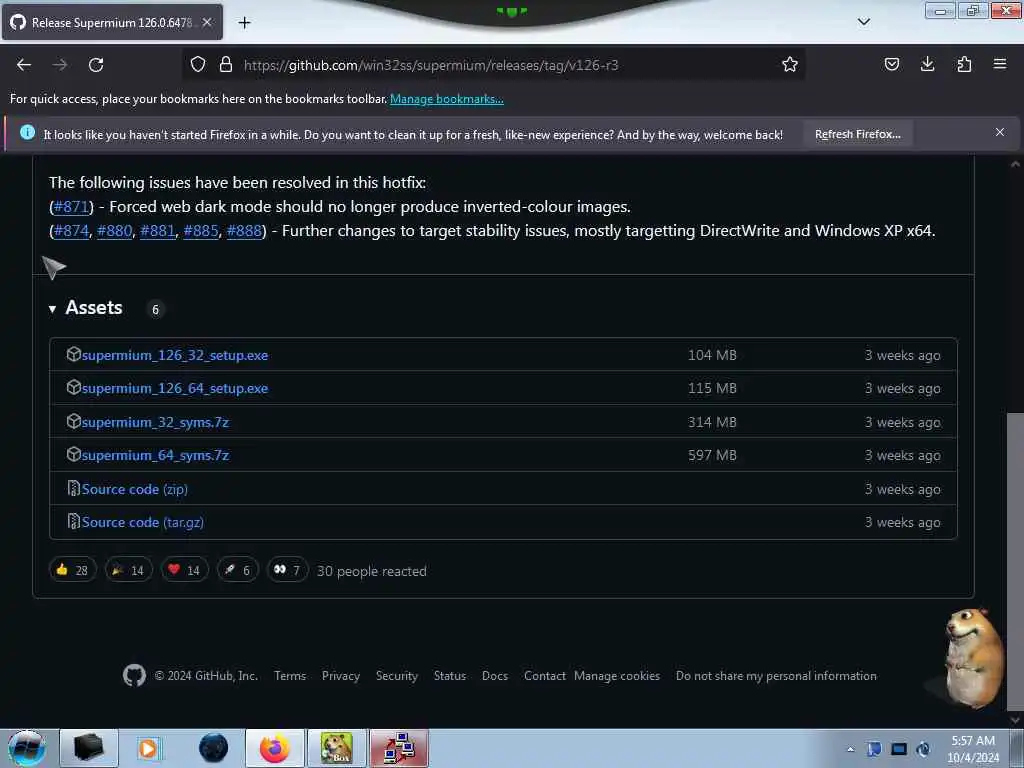Viewport: 1024px width, 768px height.
Task: Open the Manage bookmarks link
Action: [447, 99]
